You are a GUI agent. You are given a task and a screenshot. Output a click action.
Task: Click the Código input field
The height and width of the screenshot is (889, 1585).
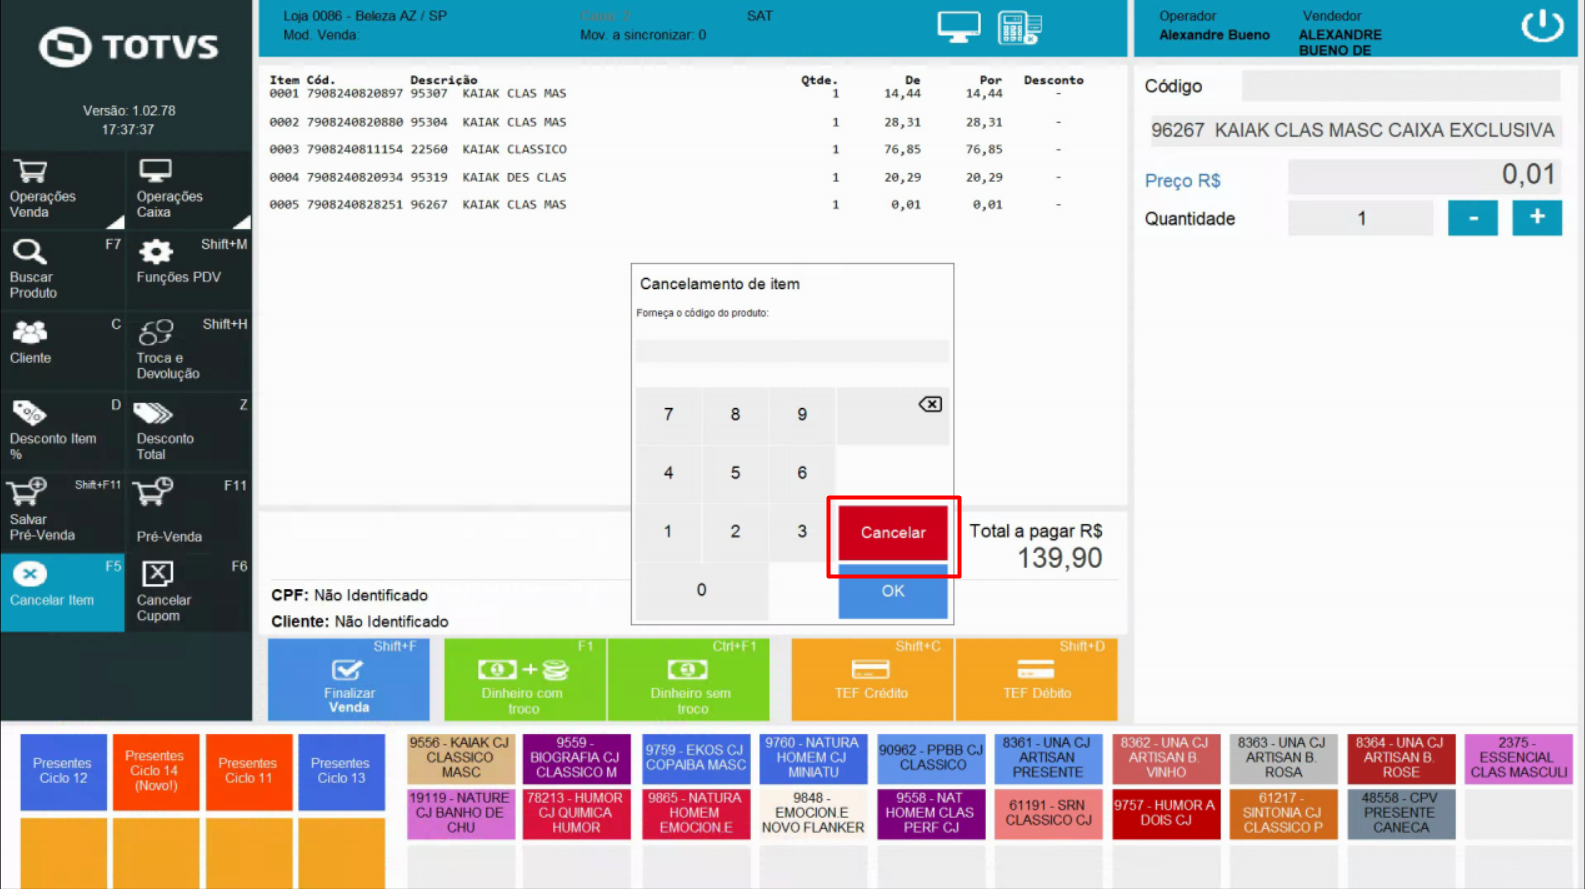click(x=1400, y=86)
